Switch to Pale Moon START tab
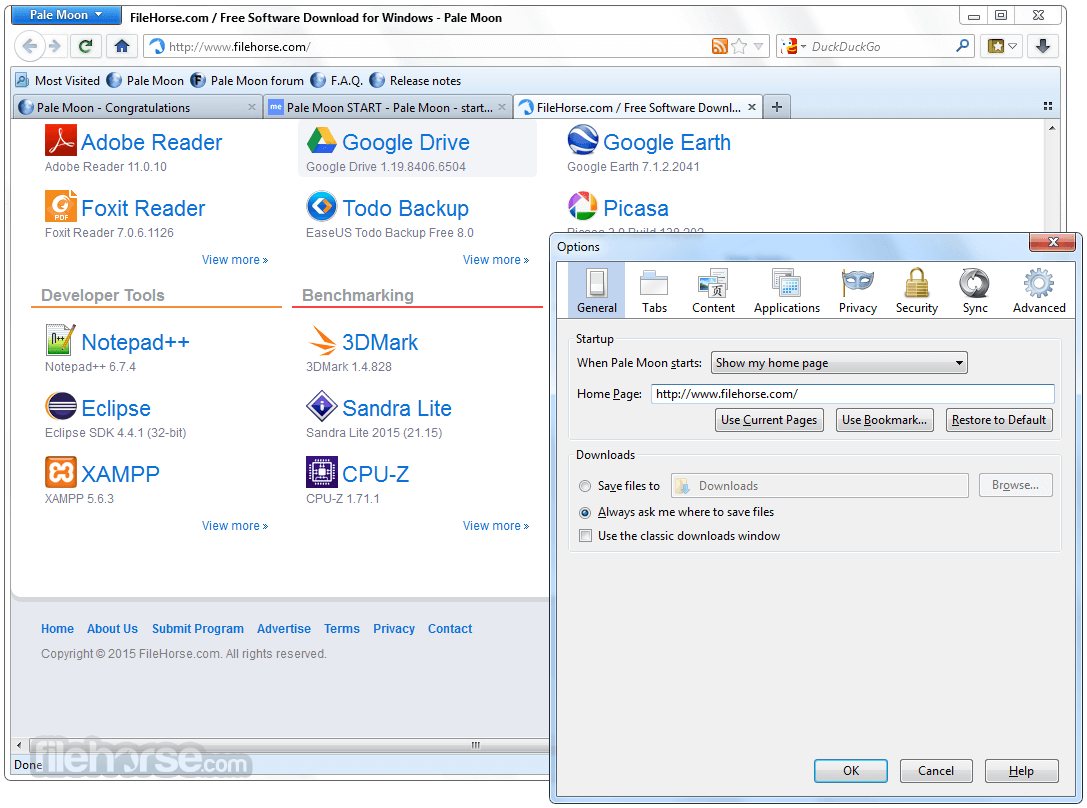1087x808 pixels. pos(388,107)
